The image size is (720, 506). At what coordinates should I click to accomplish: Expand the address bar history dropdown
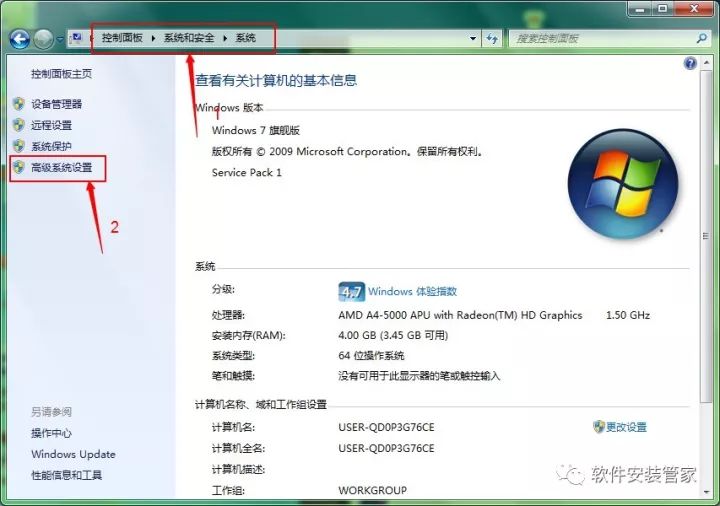[x=473, y=39]
